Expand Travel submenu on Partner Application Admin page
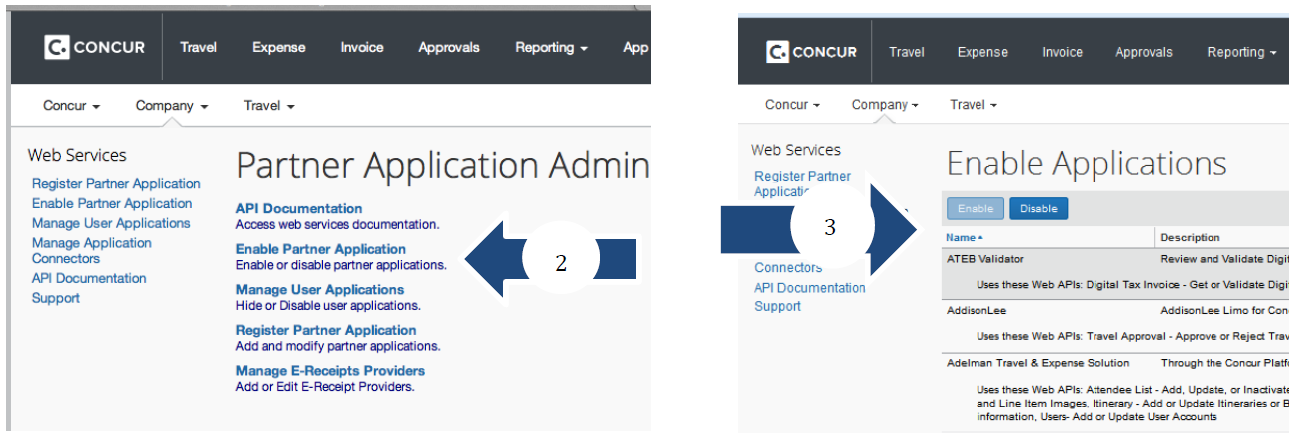This screenshot has width=1296, height=437. [x=269, y=105]
